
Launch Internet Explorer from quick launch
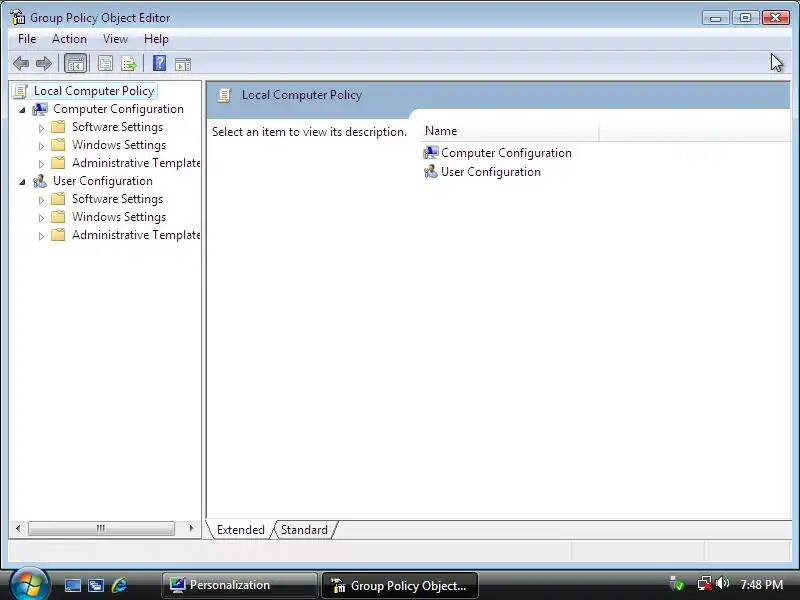click(119, 585)
